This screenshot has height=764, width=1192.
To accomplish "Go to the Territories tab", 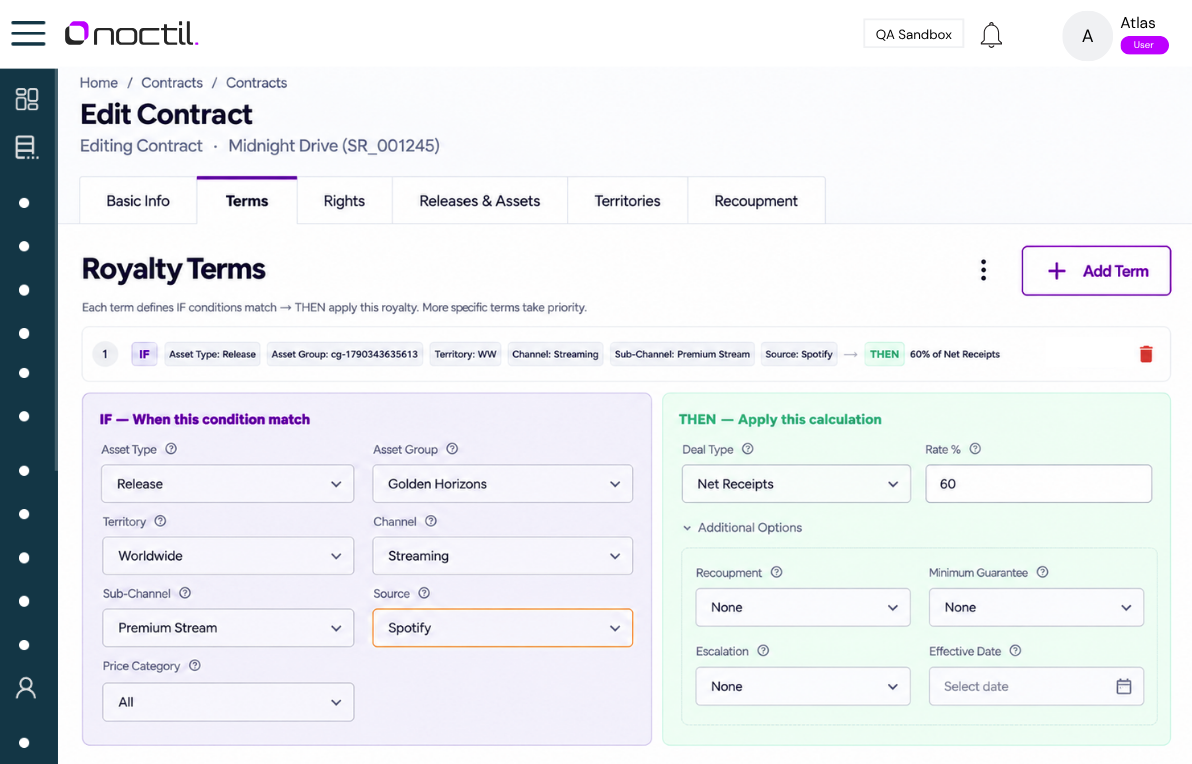I will tap(627, 201).
